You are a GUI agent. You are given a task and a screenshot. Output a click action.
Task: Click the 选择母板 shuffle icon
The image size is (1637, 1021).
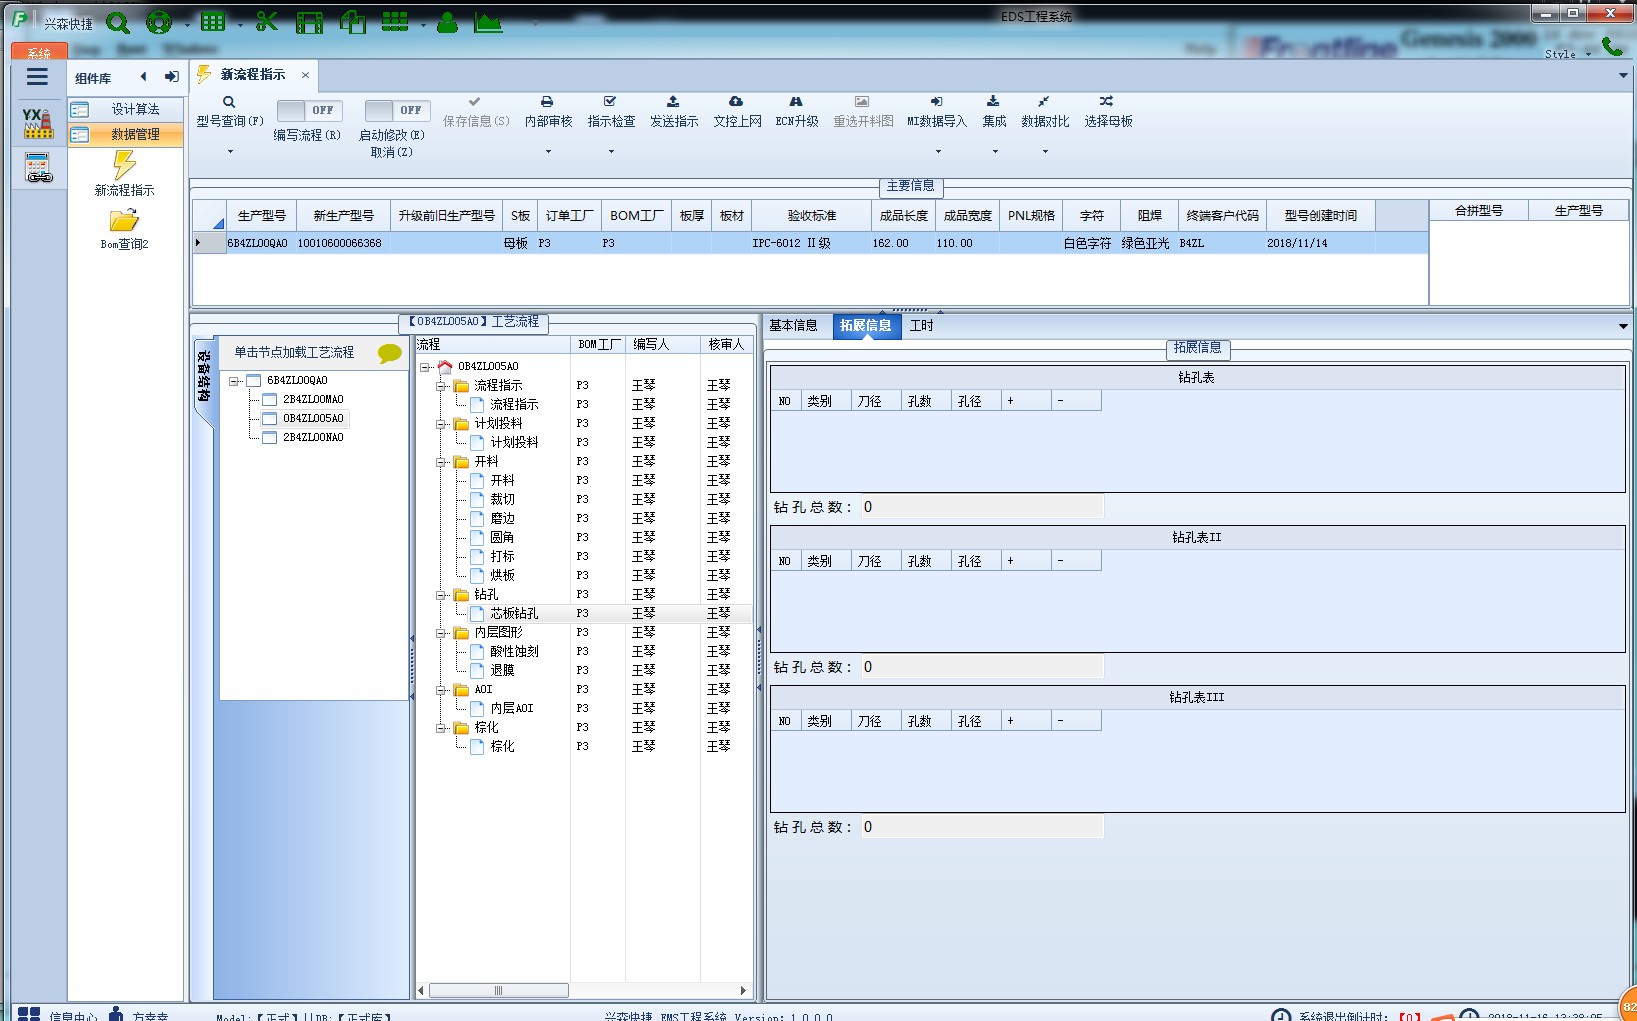[x=1107, y=102]
